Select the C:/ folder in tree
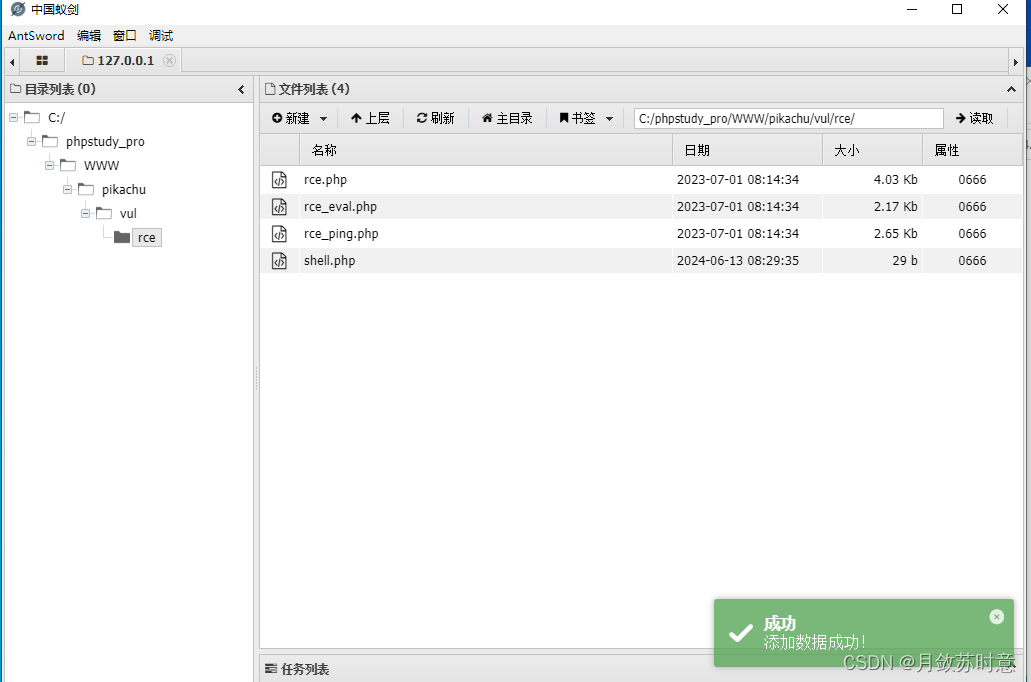The image size is (1031, 682). tap(57, 118)
